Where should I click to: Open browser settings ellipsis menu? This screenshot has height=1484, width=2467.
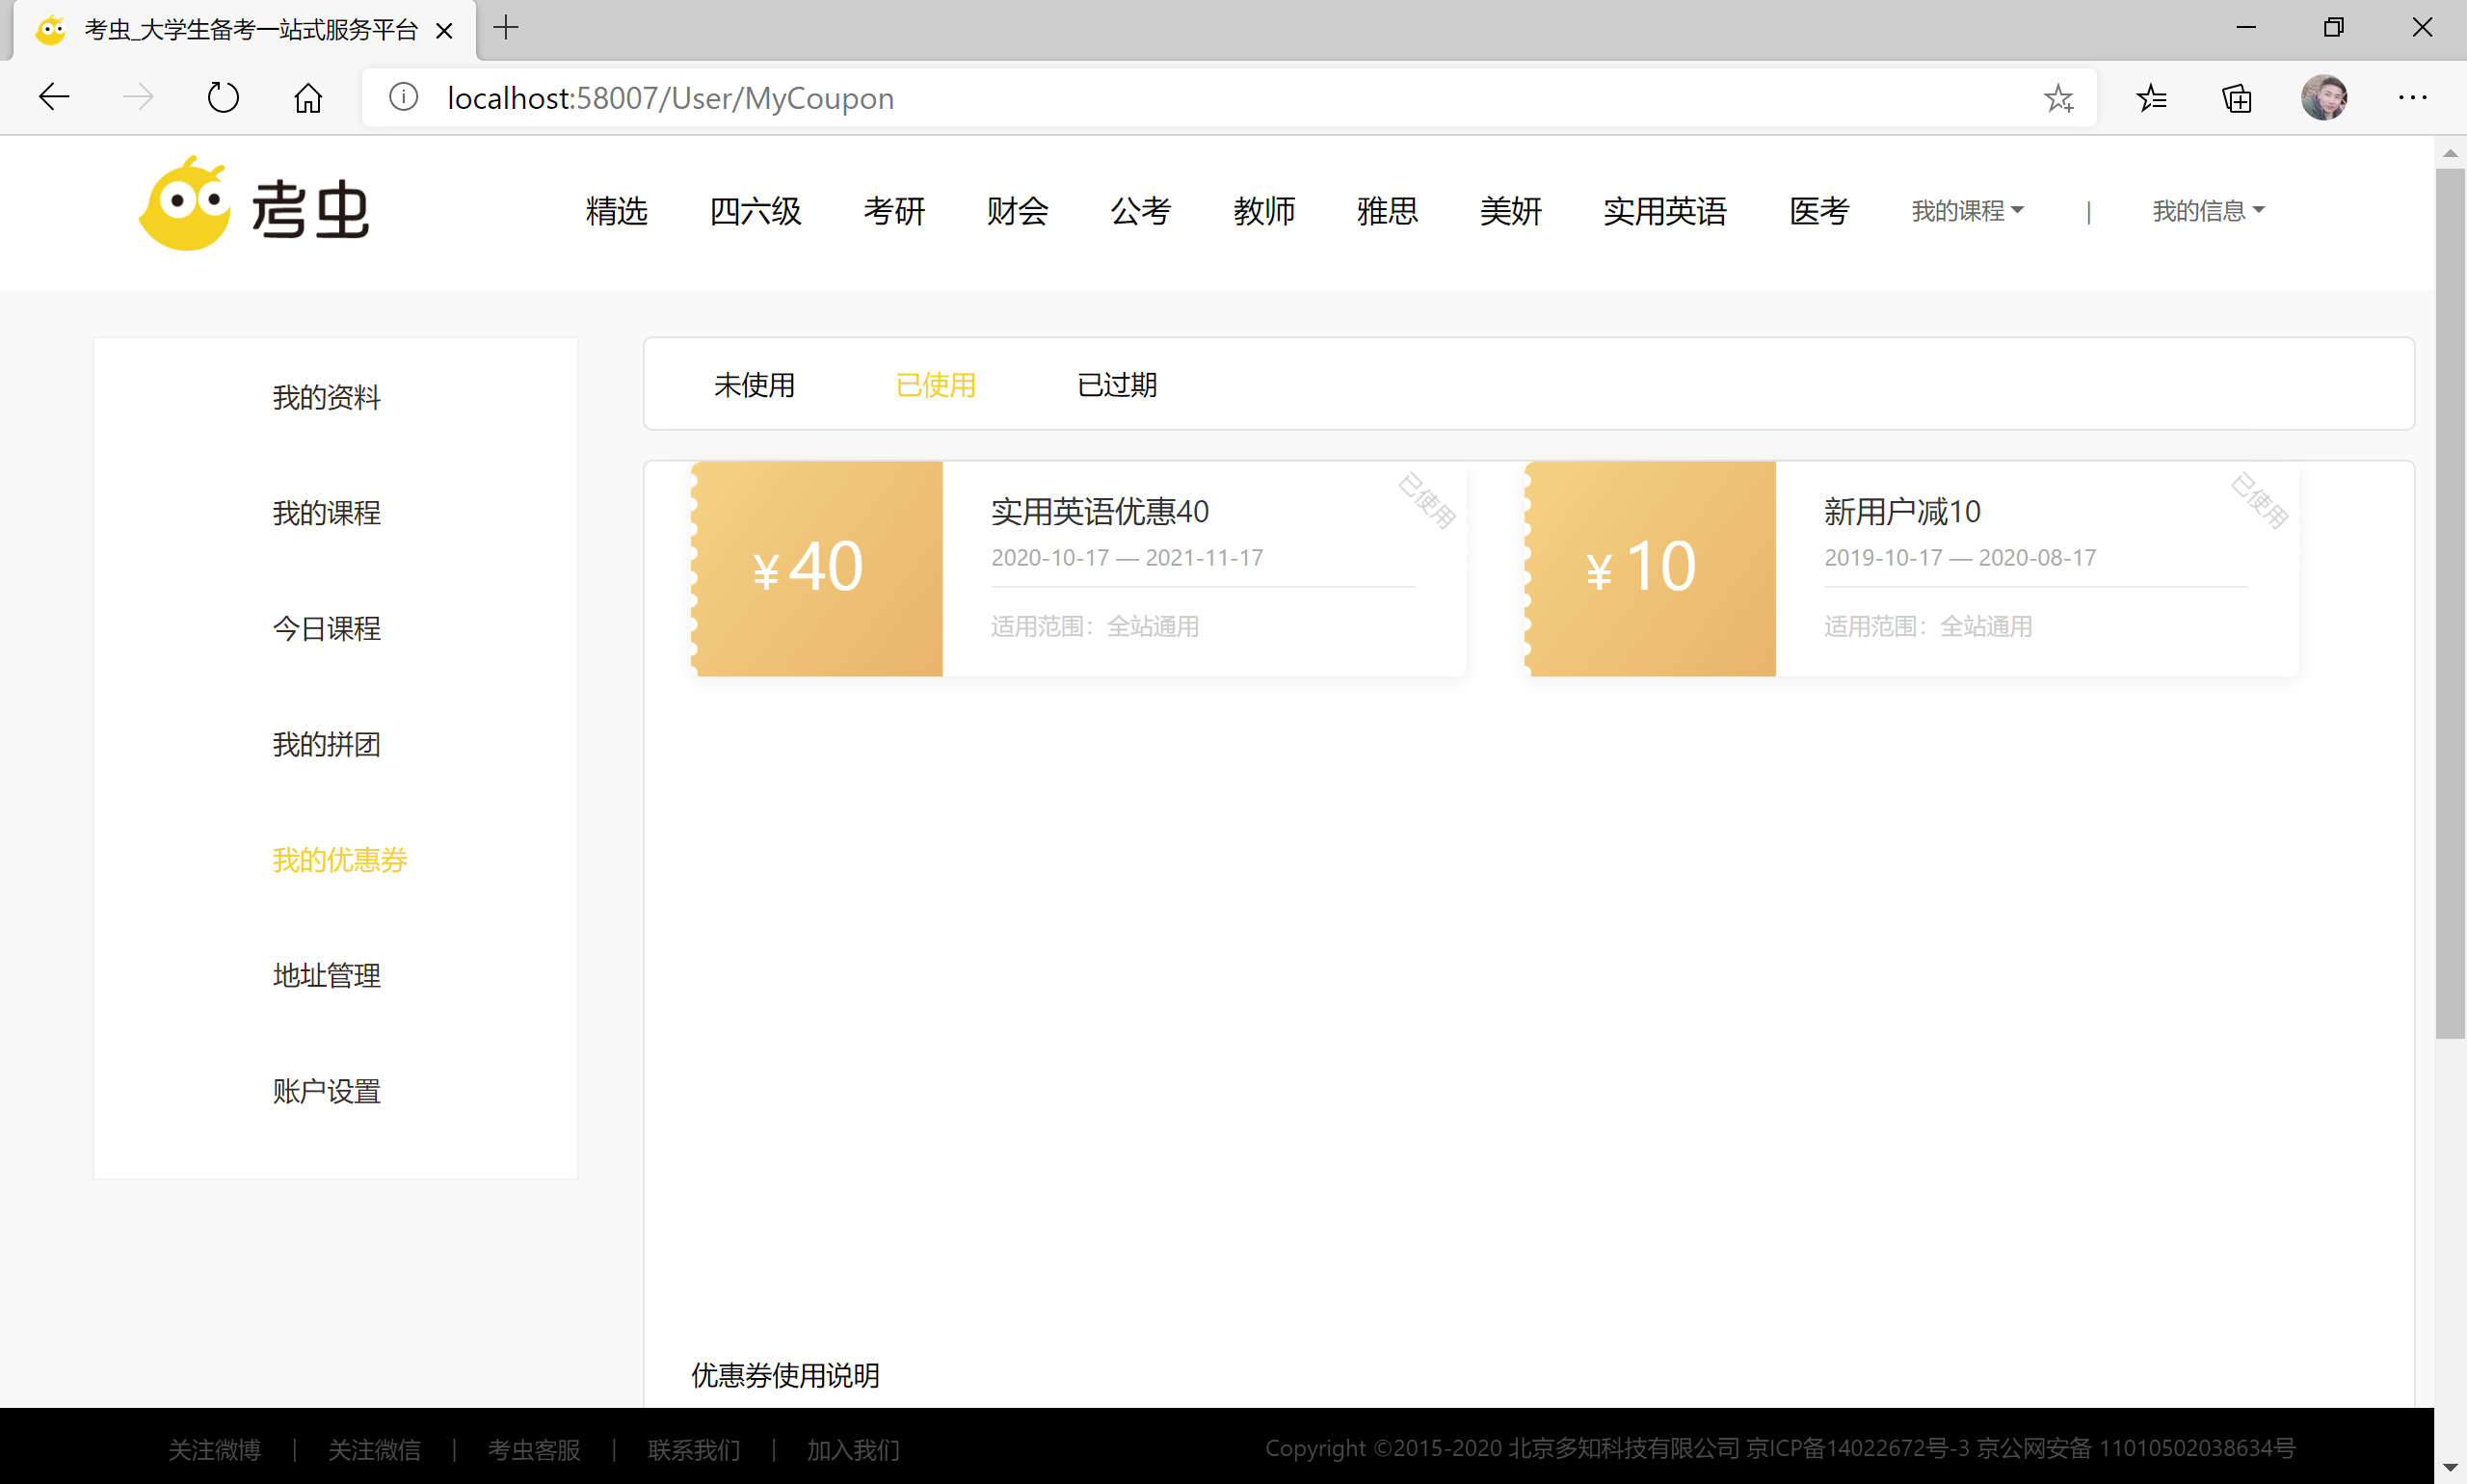coord(2412,98)
